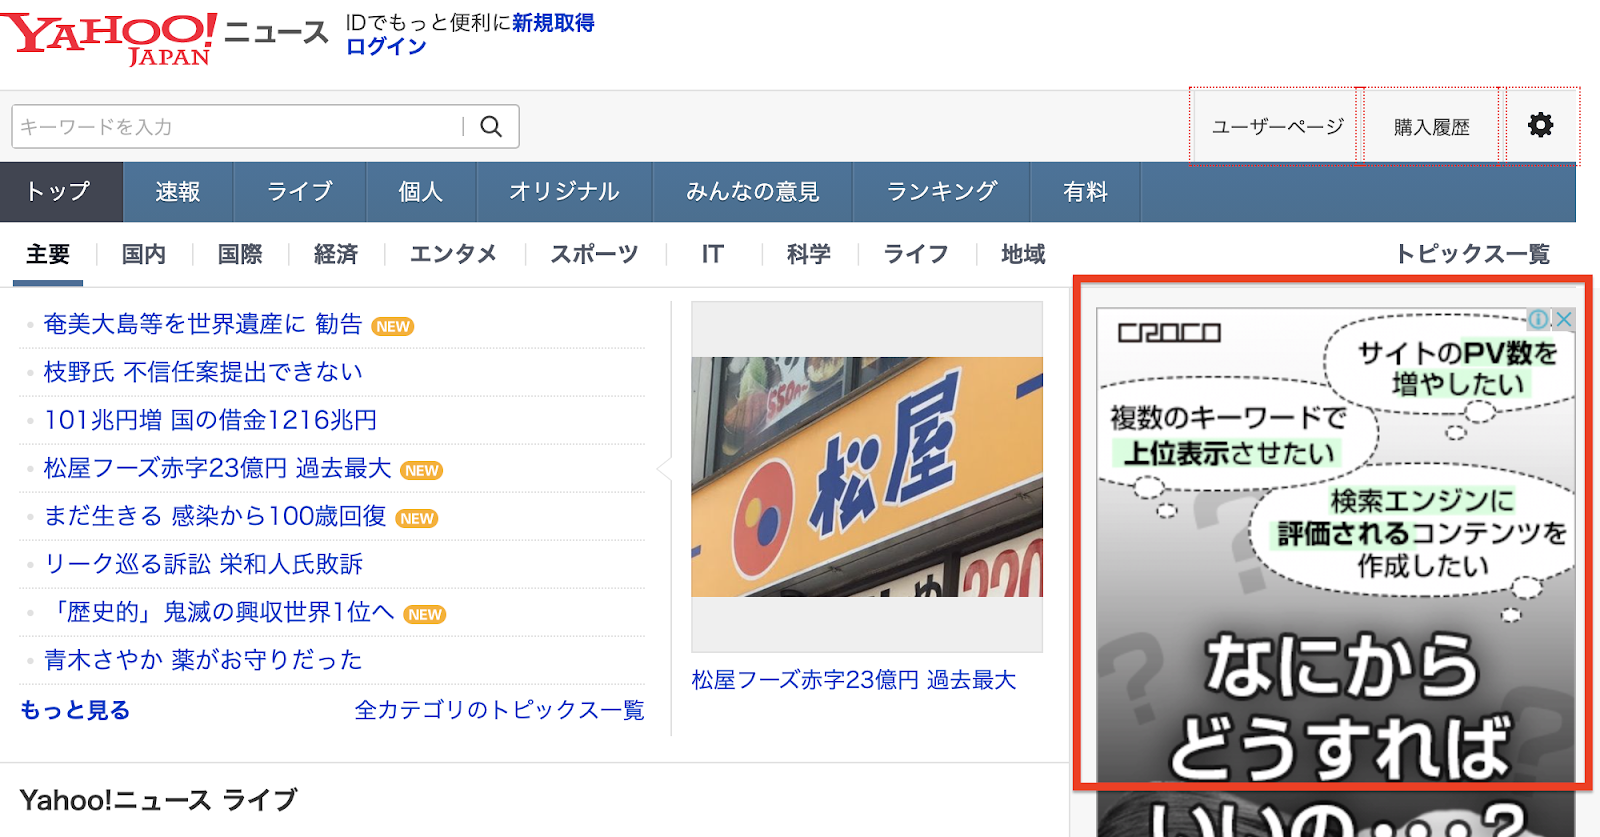
Task: Switch to the 経済 category tab
Action: pos(336,254)
